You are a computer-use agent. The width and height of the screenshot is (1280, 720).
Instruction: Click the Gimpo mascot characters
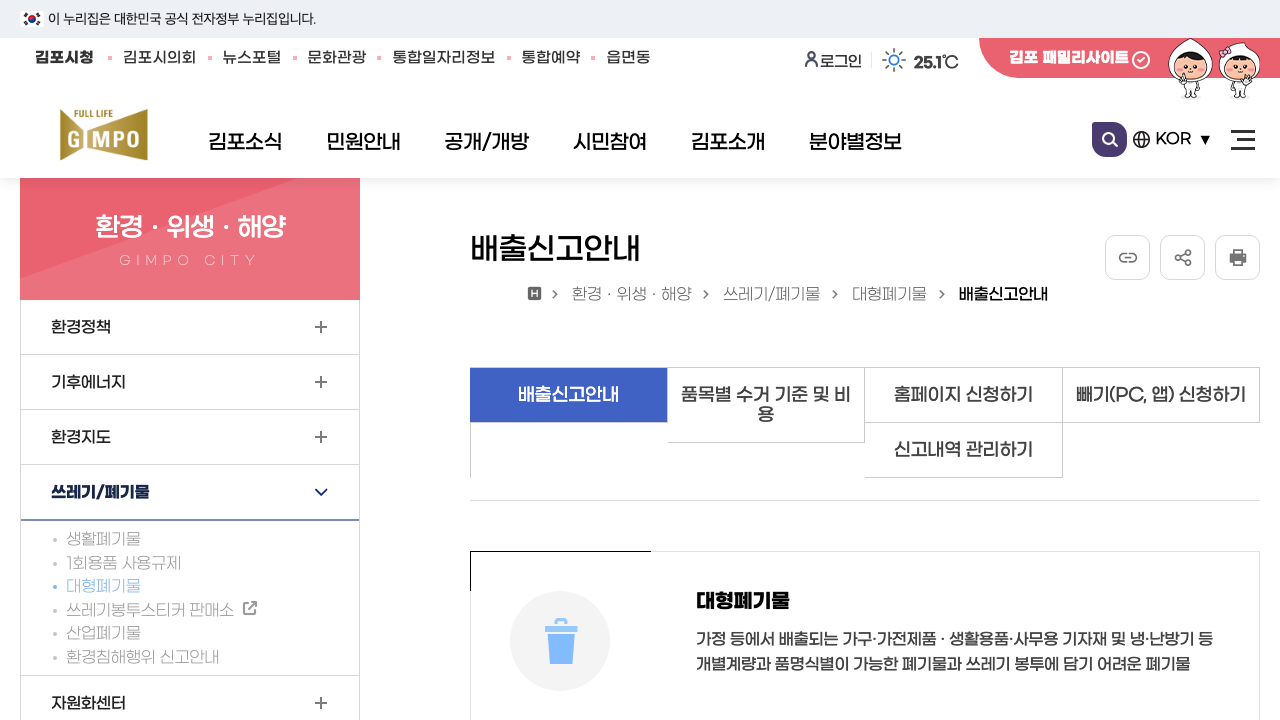click(x=1214, y=69)
